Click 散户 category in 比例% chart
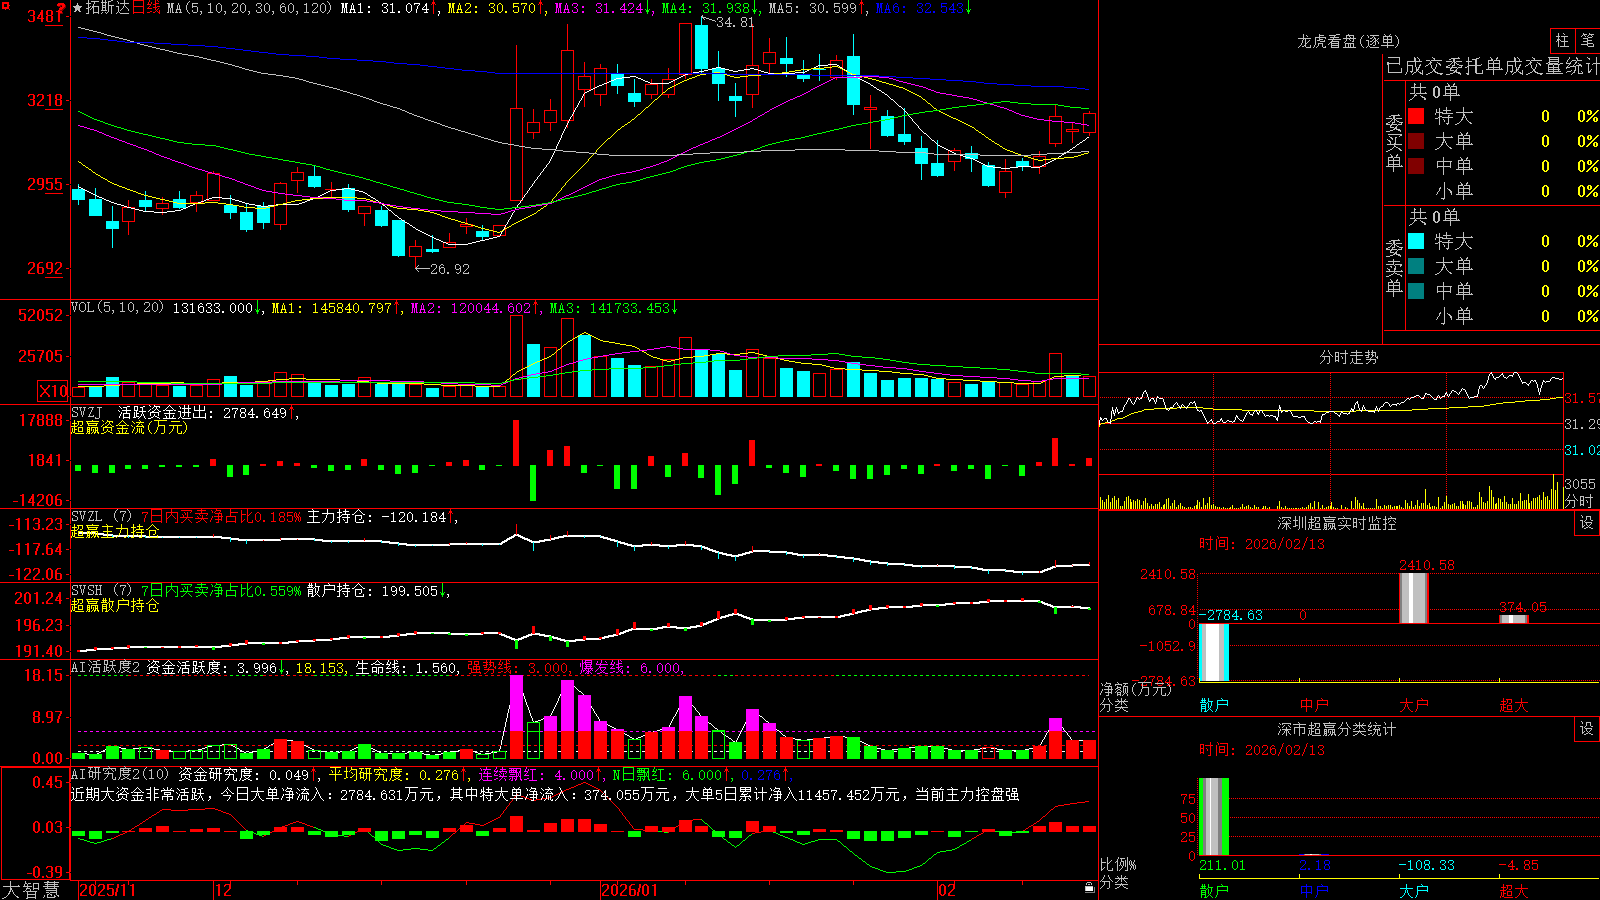This screenshot has height=900, width=1600. pyautogui.click(x=1214, y=890)
